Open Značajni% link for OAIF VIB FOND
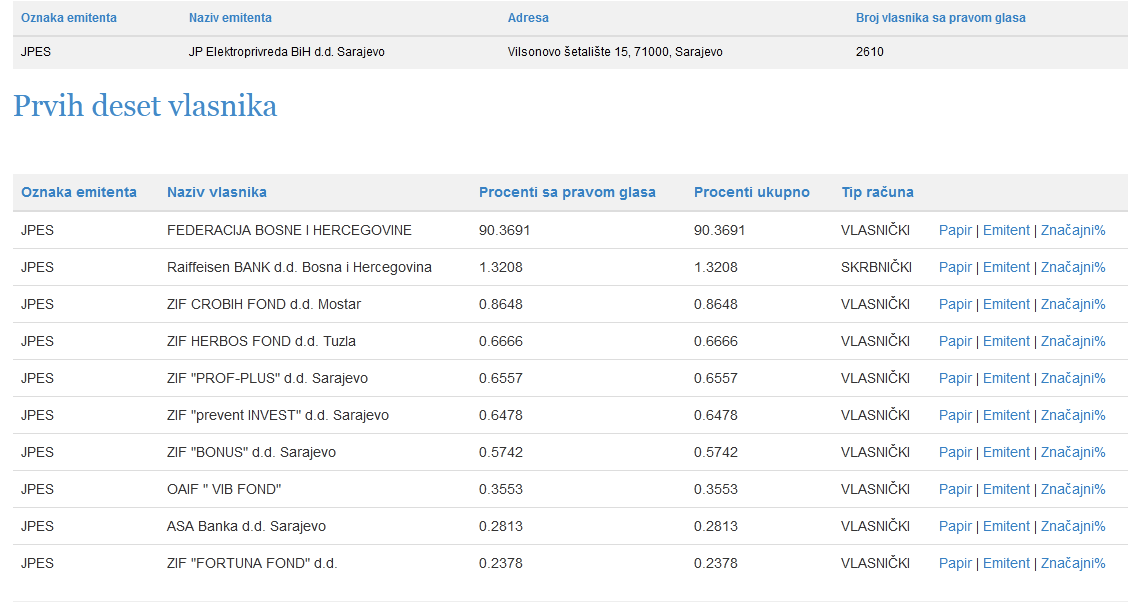This screenshot has height=614, width=1128. 1073,490
